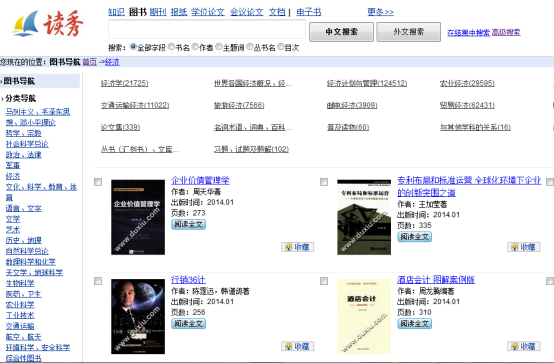The width and height of the screenshot is (554, 363).
Task: Click the main search input field
Action: pos(207,29)
